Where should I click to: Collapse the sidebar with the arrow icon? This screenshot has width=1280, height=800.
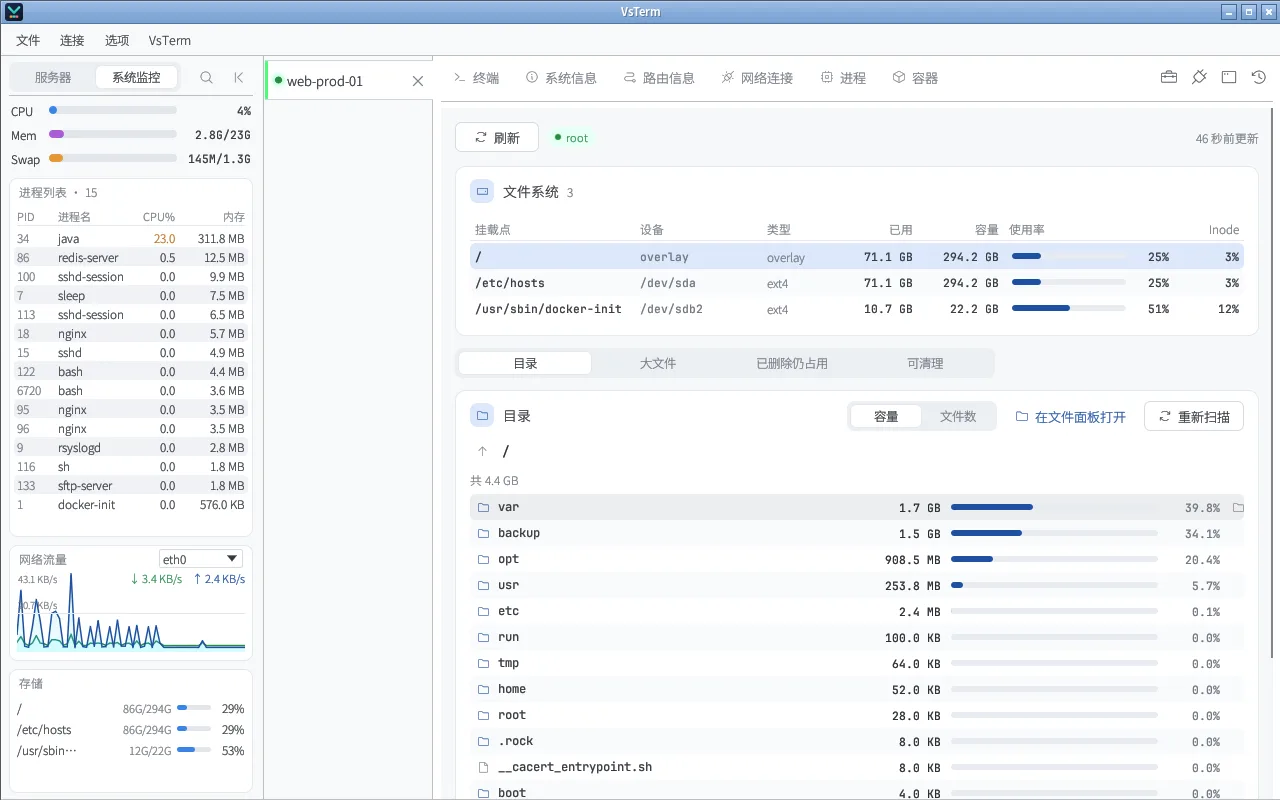[238, 77]
